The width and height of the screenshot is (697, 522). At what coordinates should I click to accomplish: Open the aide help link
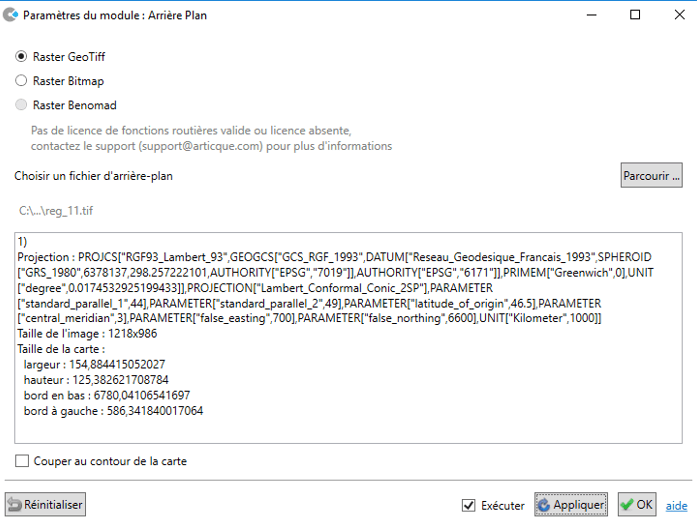[x=676, y=506]
